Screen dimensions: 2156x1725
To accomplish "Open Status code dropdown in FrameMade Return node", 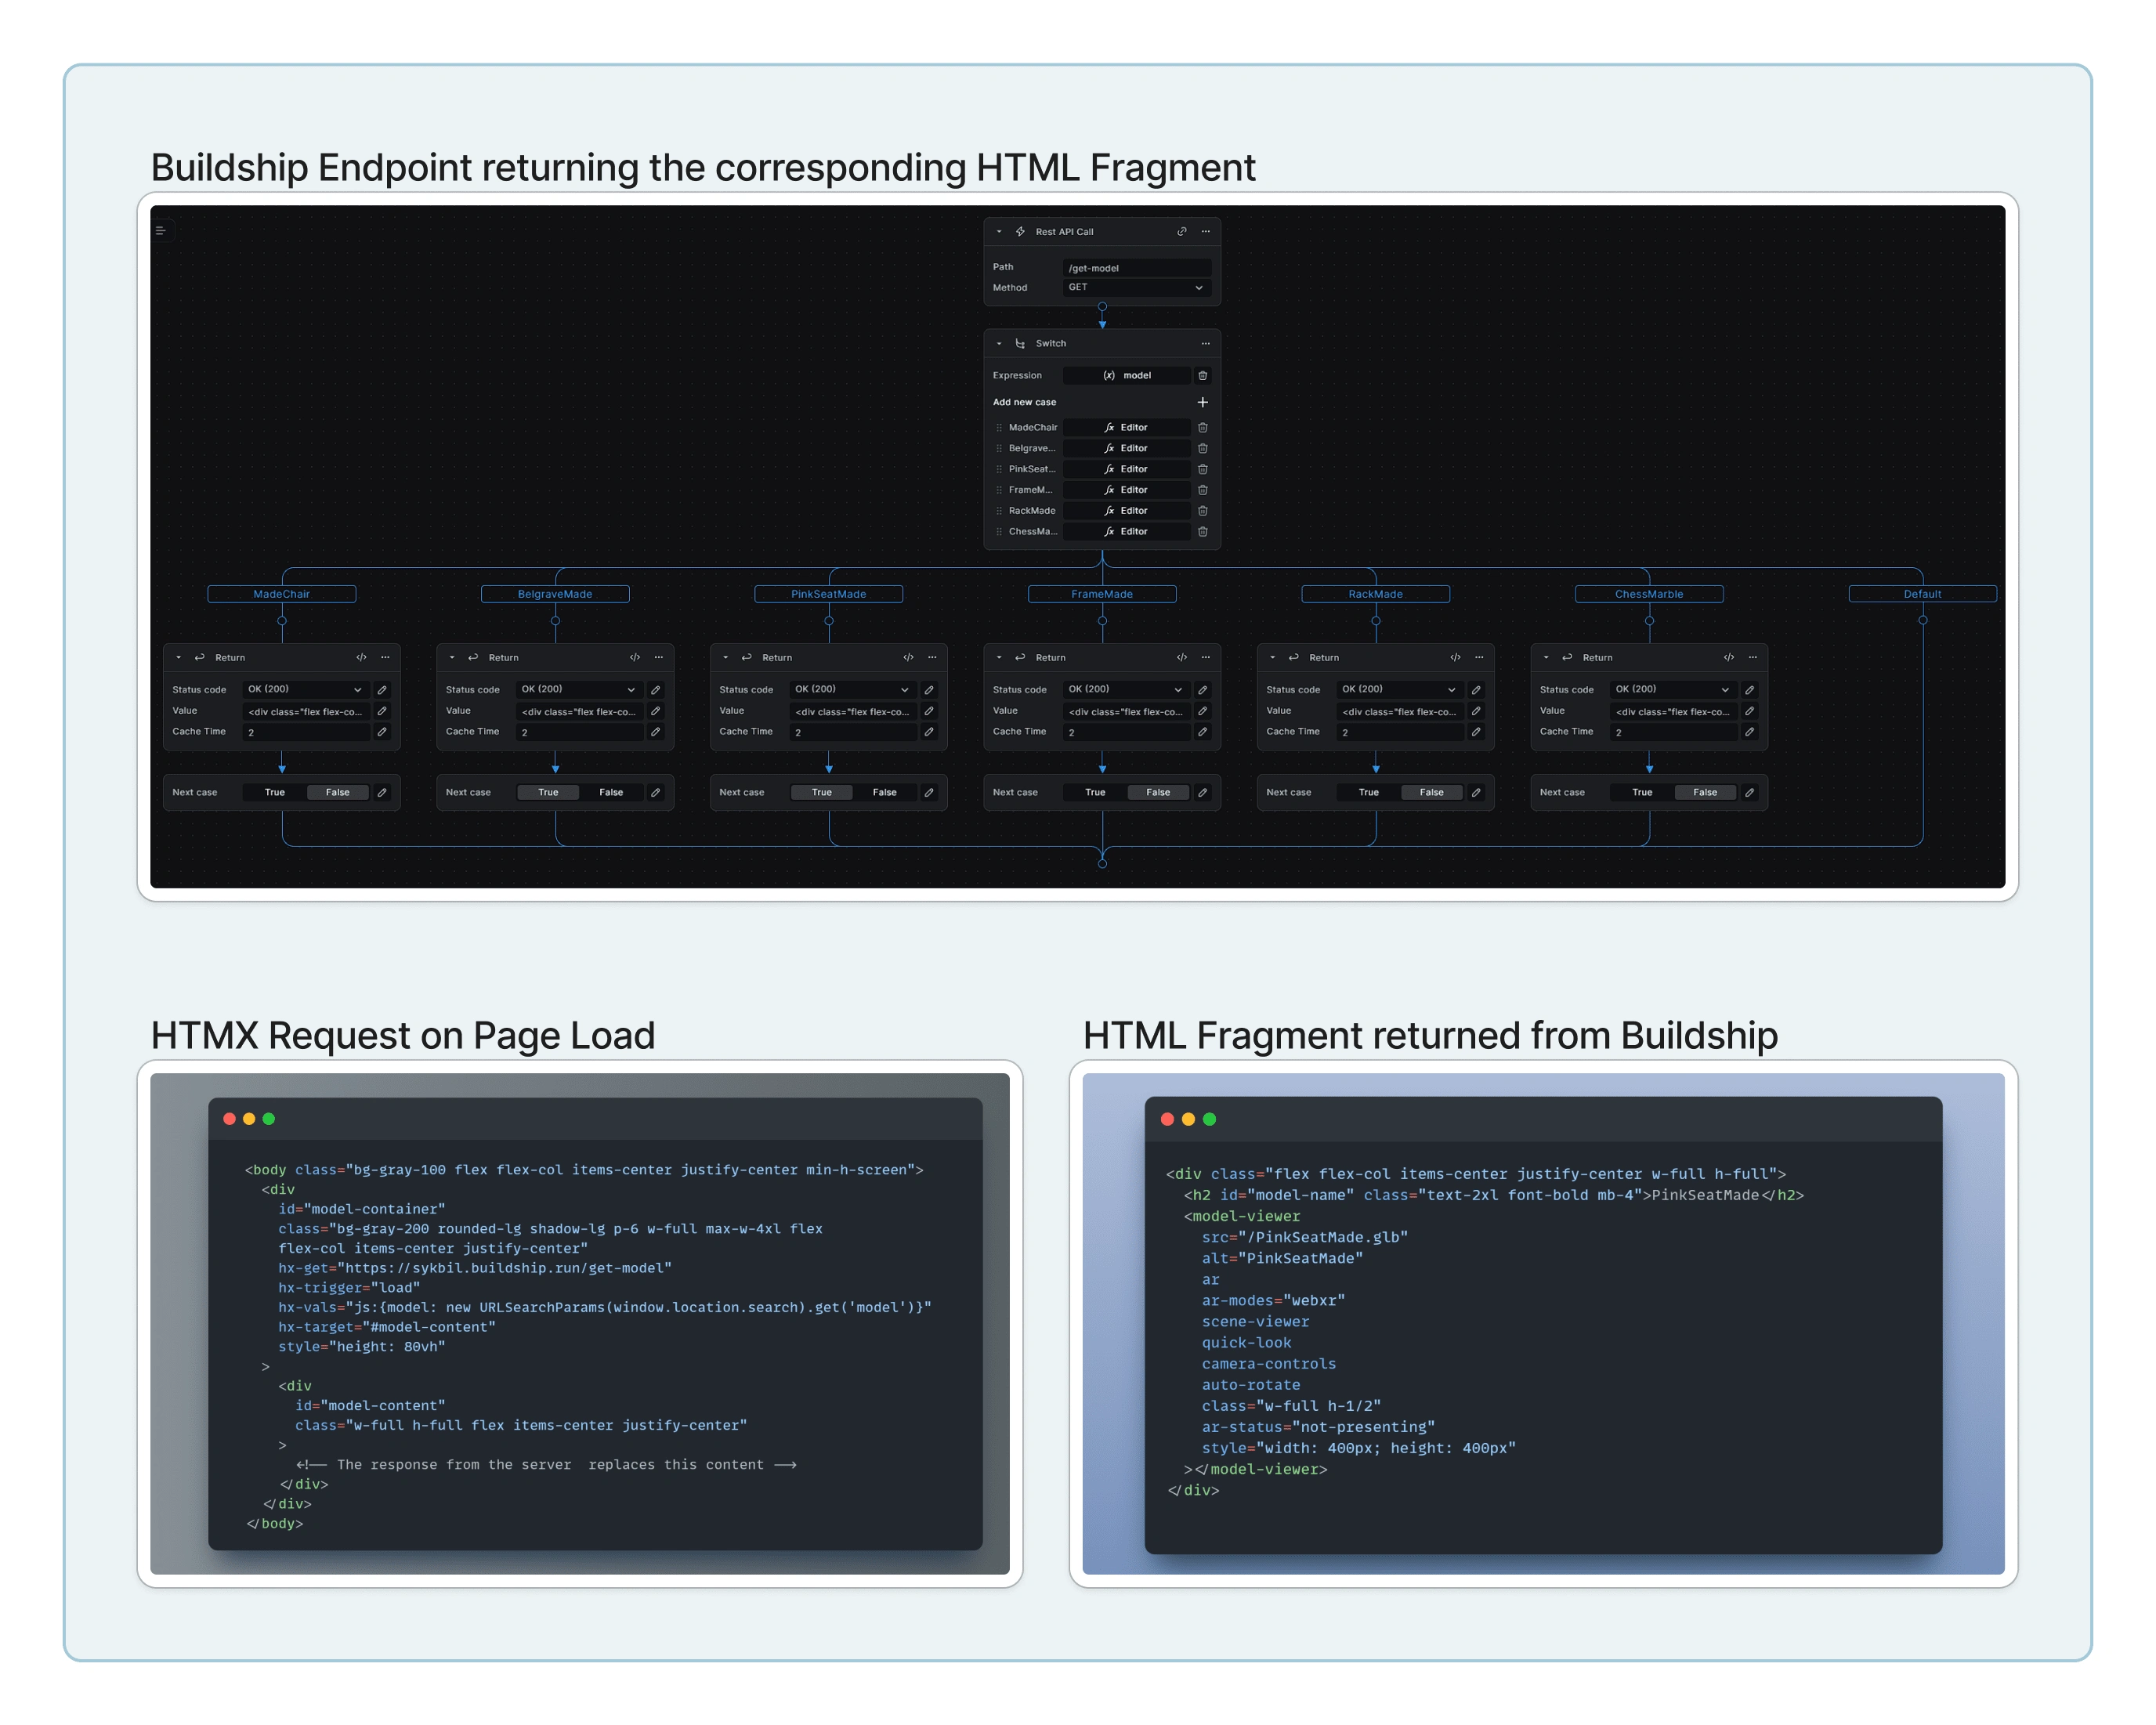I will tap(1127, 689).
